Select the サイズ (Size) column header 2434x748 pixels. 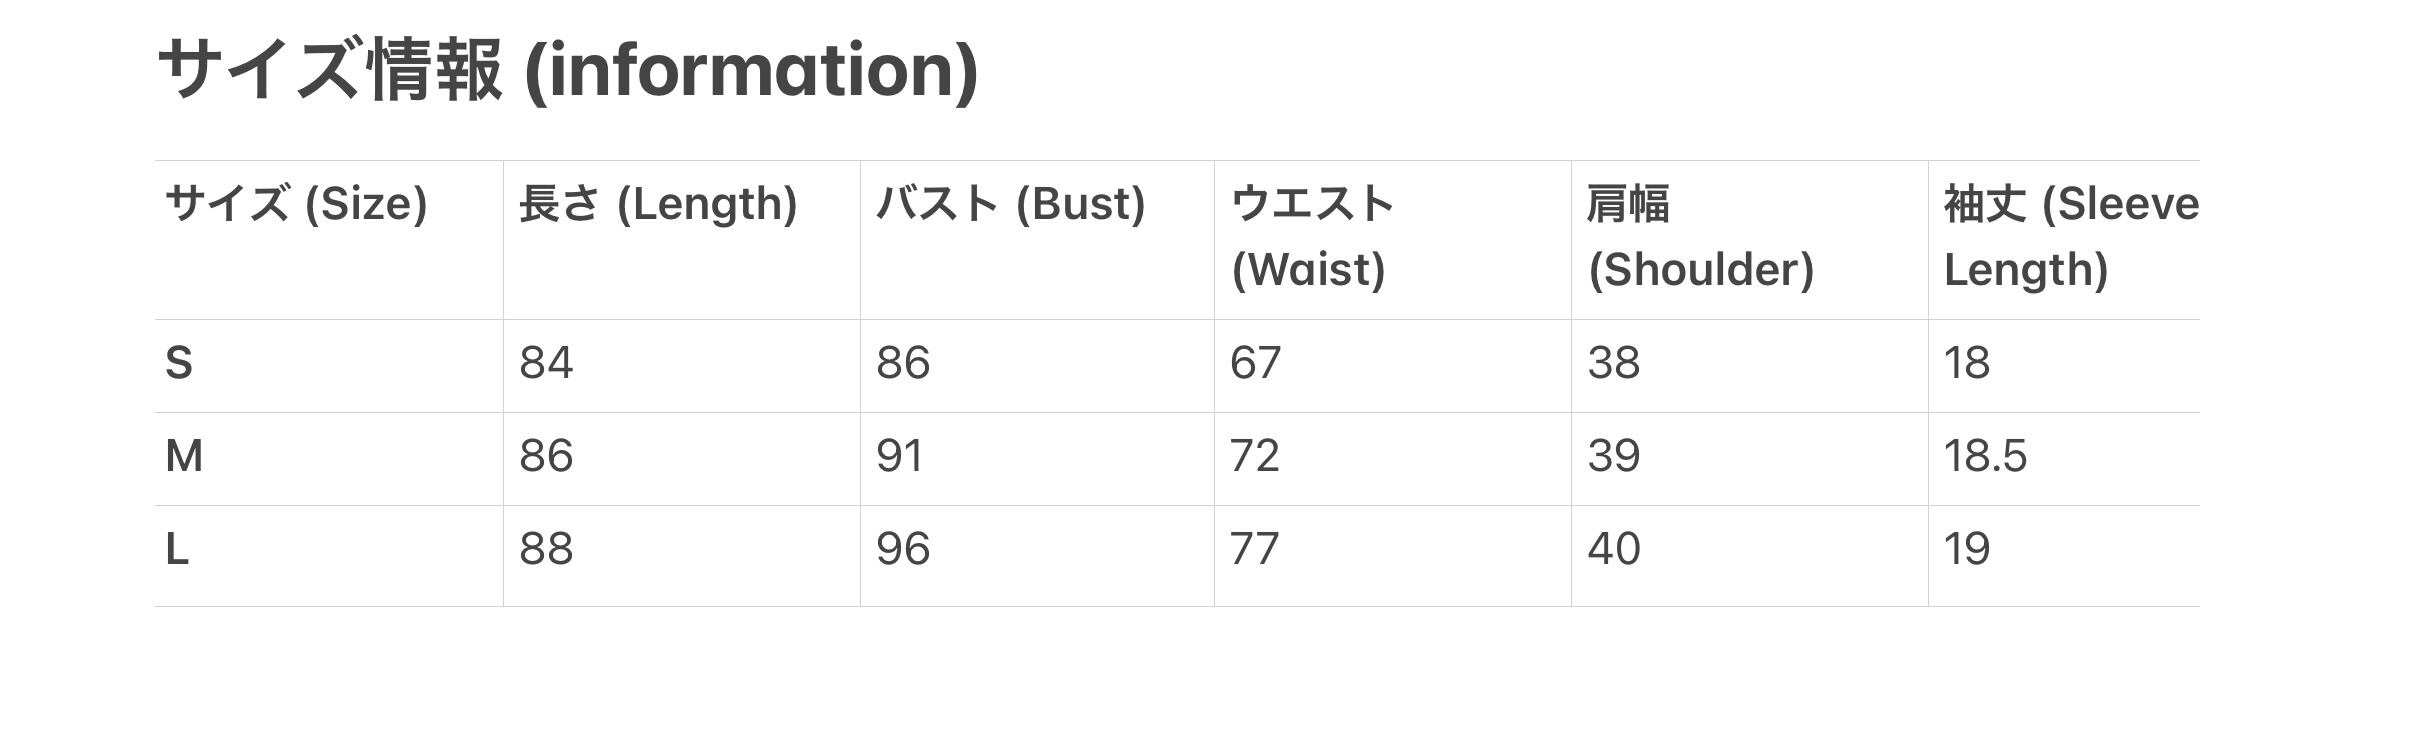tap(296, 204)
